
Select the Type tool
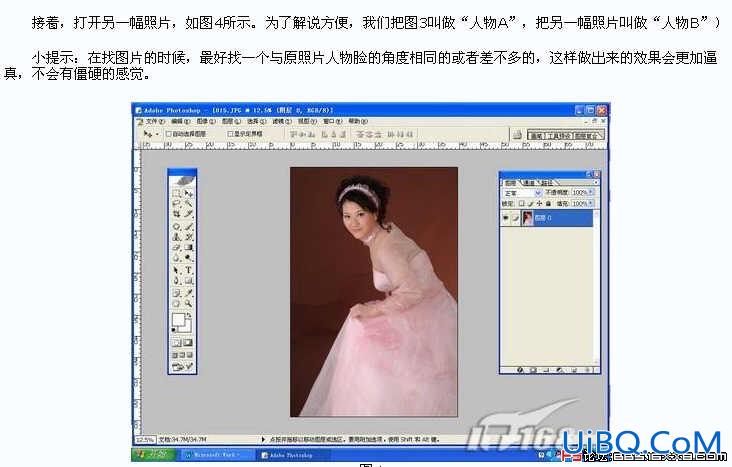[x=188, y=270]
